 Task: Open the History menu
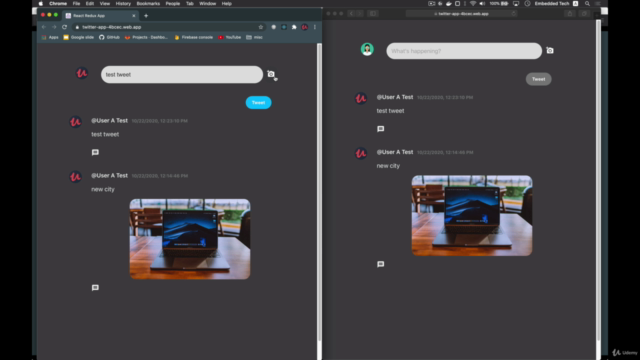[123, 4]
